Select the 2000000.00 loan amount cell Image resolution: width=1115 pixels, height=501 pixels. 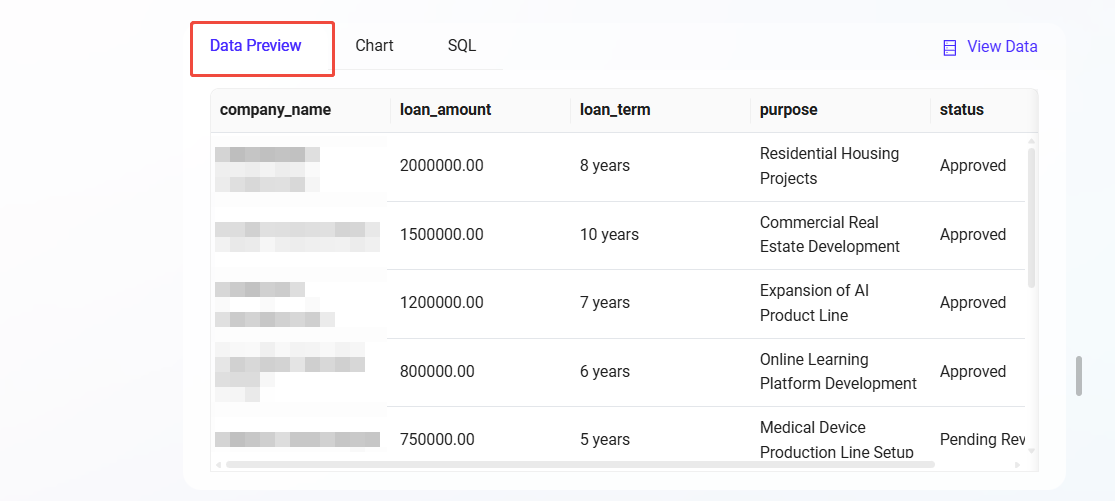point(441,166)
